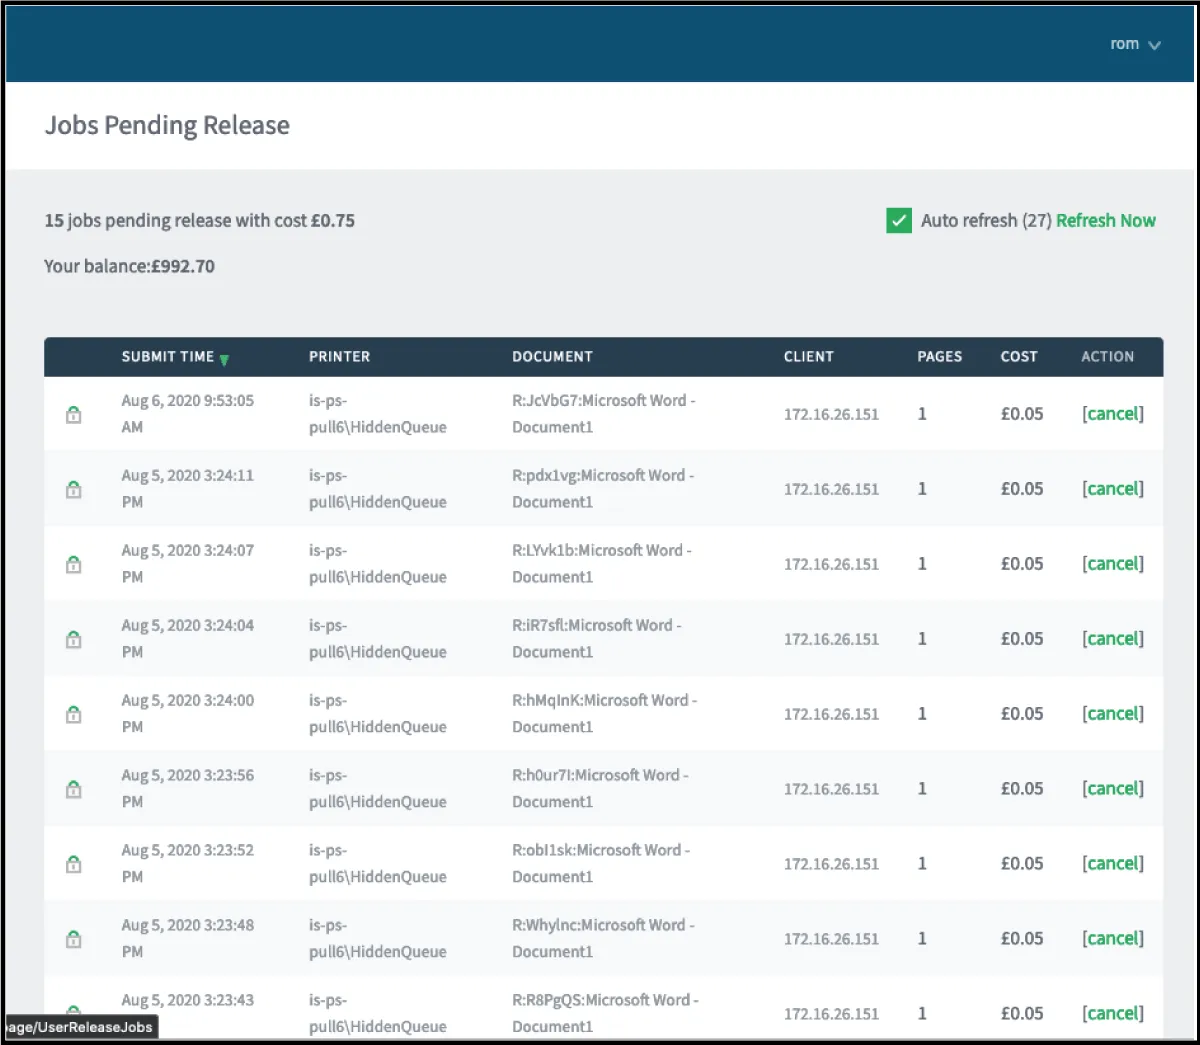Click the chevron next to the username rom
The width and height of the screenshot is (1200, 1045).
[1154, 45]
